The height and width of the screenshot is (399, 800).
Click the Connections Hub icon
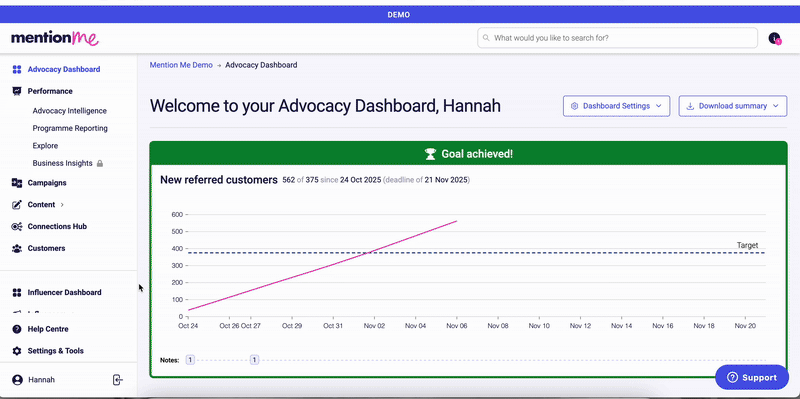click(x=17, y=227)
